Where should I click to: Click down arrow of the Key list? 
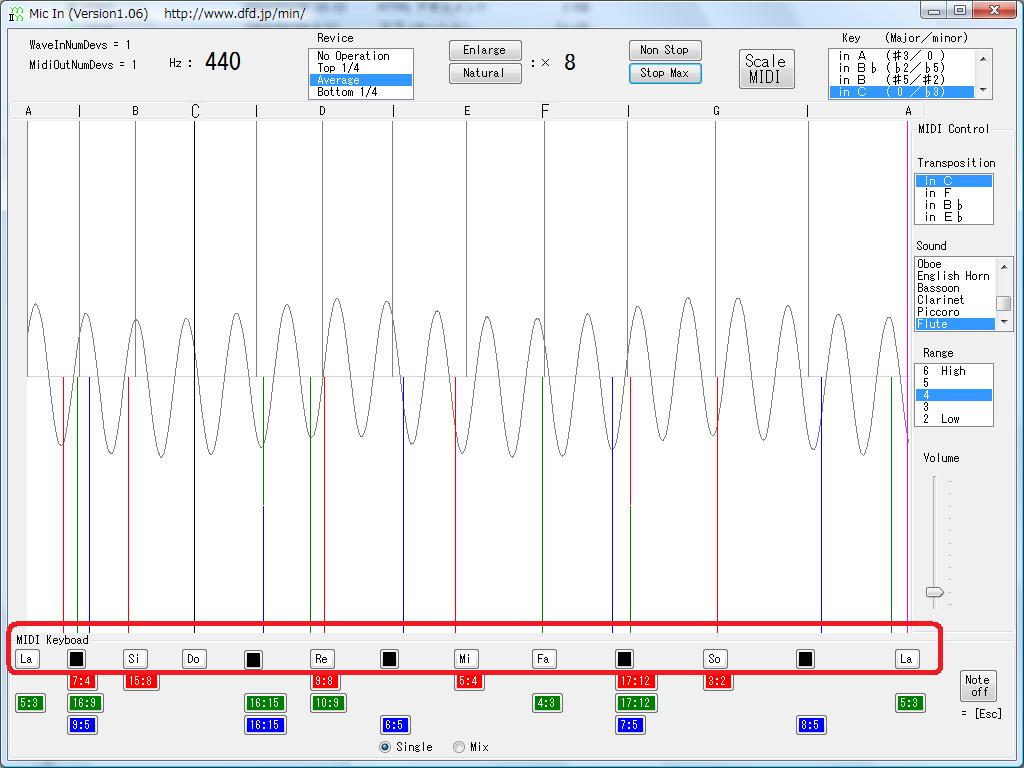984,91
